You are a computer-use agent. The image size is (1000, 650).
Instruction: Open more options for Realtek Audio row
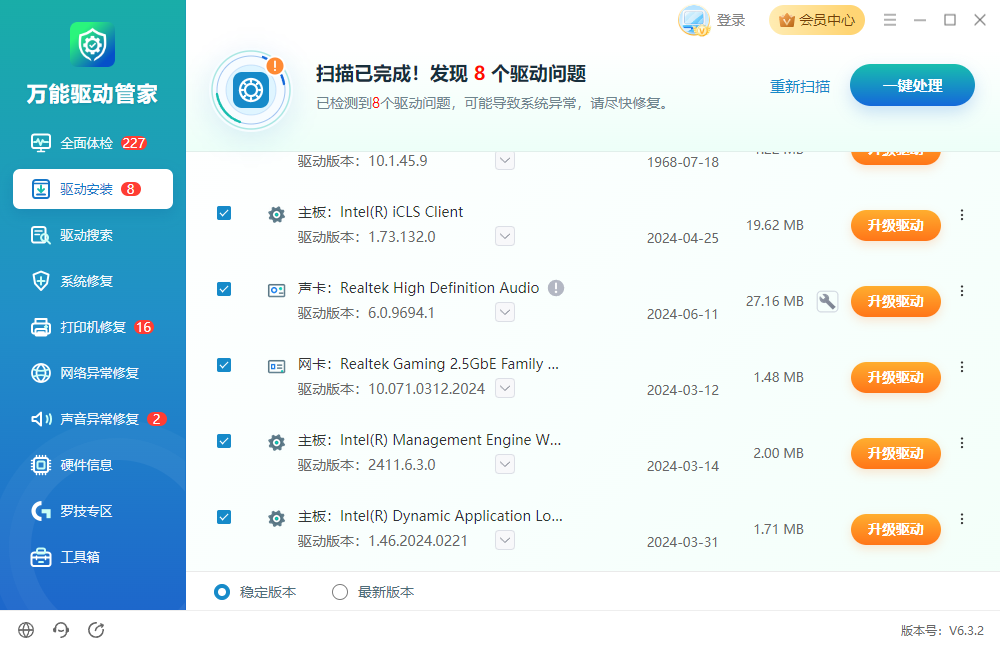coord(962,291)
